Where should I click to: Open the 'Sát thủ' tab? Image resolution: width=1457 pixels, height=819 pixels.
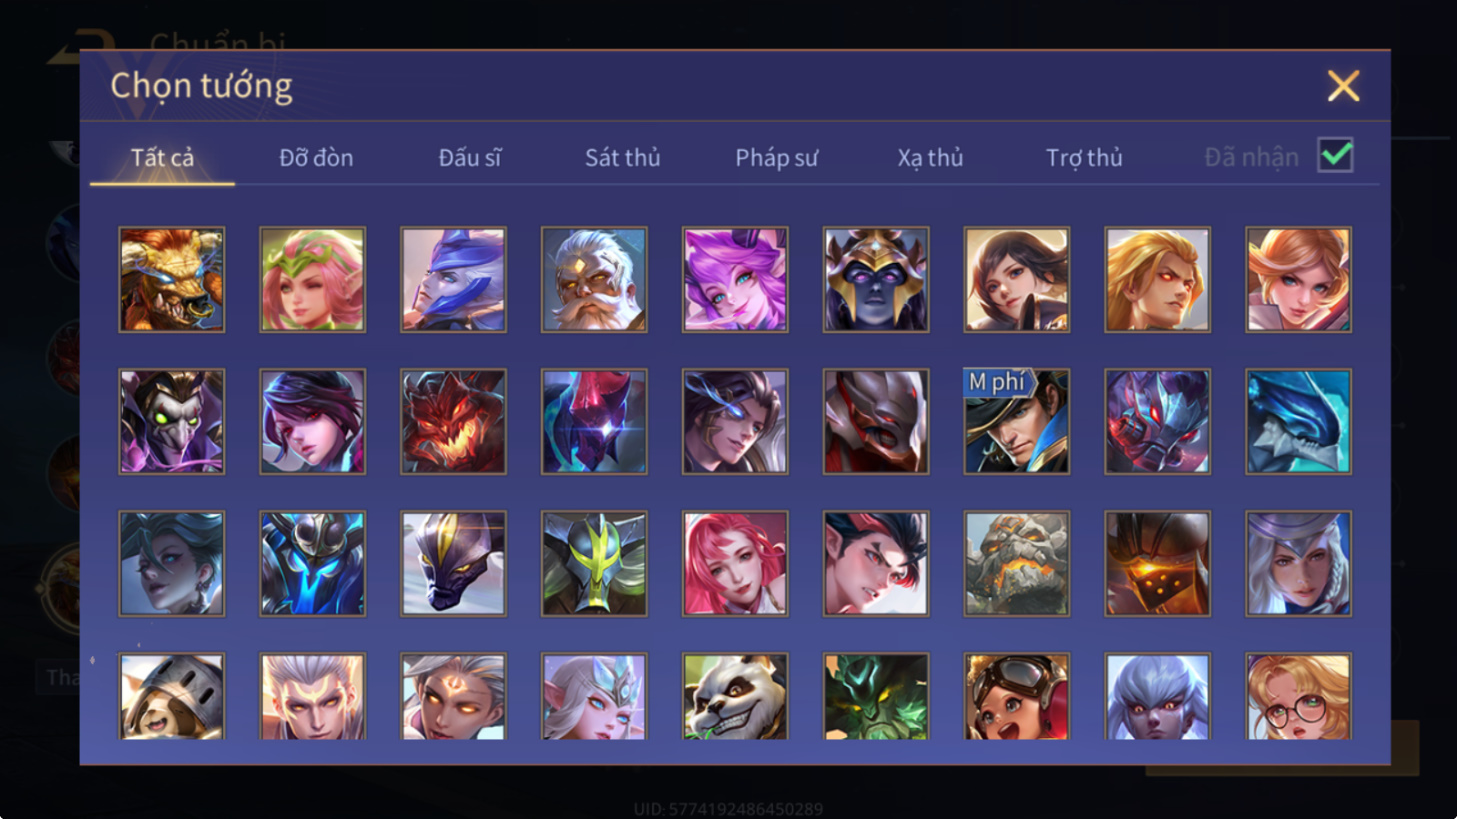point(622,158)
